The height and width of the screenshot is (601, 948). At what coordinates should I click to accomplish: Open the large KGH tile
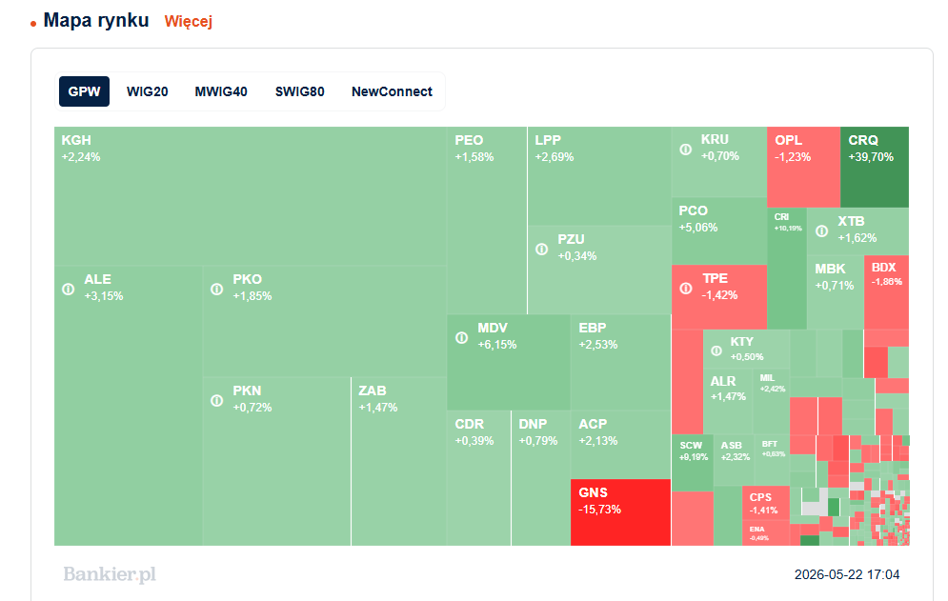(x=250, y=196)
